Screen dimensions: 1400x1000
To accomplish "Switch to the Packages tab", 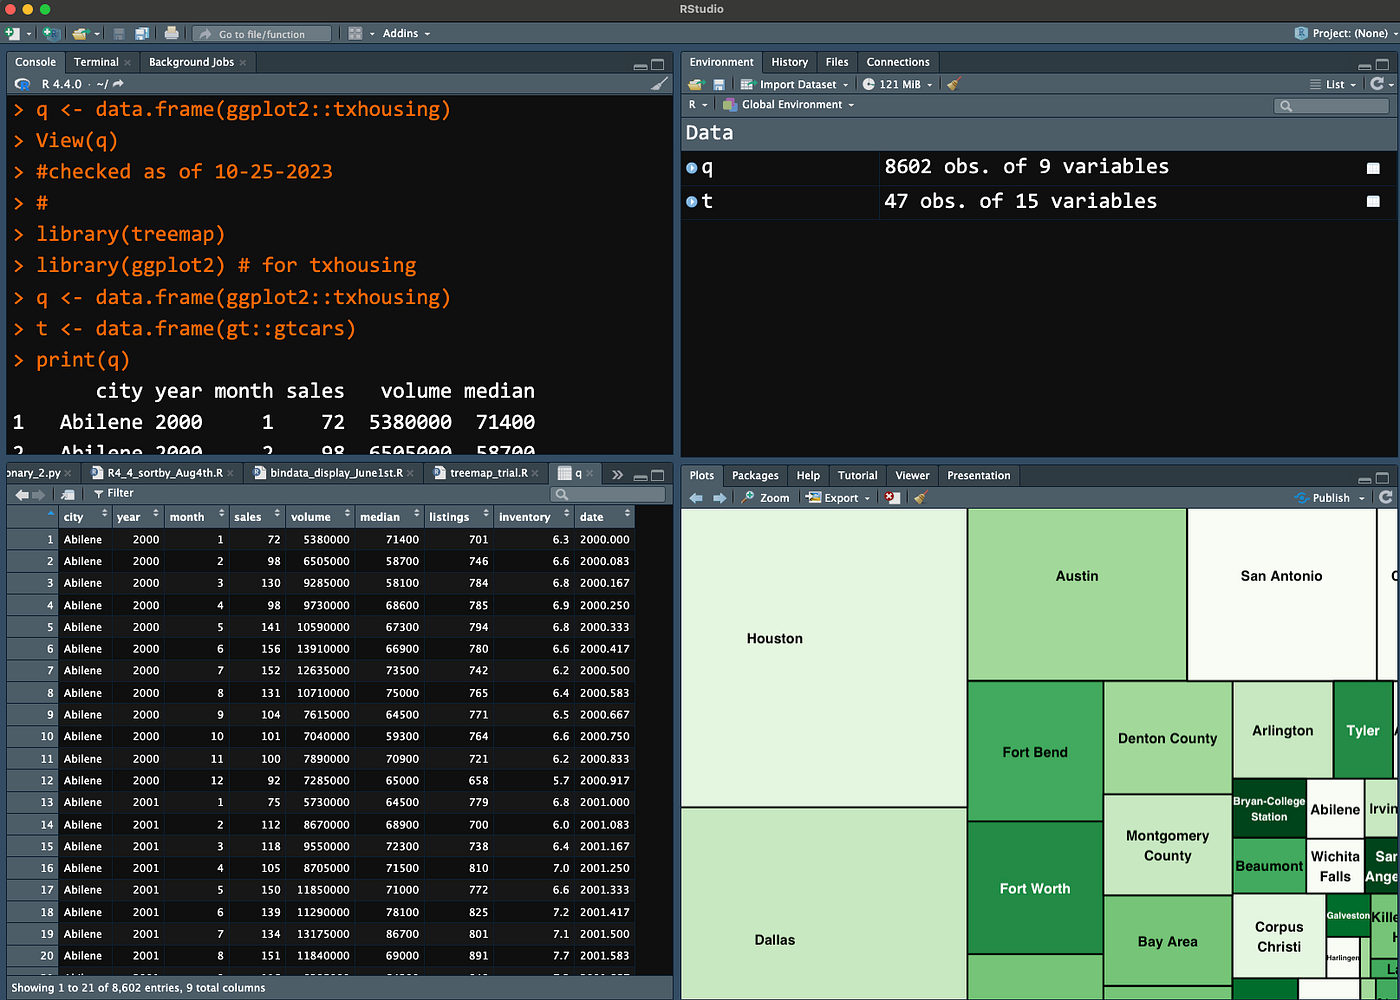I will coord(755,476).
